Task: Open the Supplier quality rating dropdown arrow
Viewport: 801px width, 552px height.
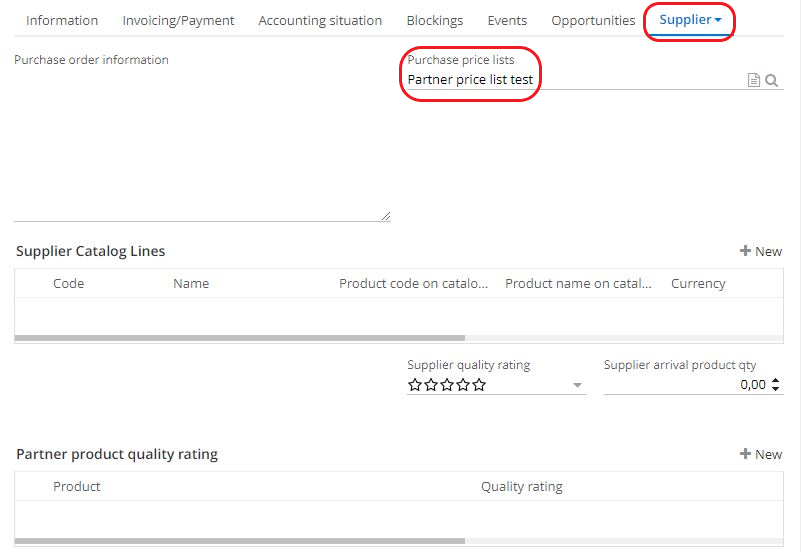Action: click(577, 386)
